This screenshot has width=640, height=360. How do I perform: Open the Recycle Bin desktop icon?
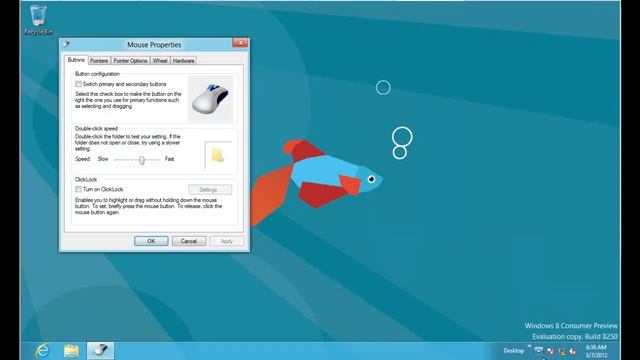(x=38, y=20)
